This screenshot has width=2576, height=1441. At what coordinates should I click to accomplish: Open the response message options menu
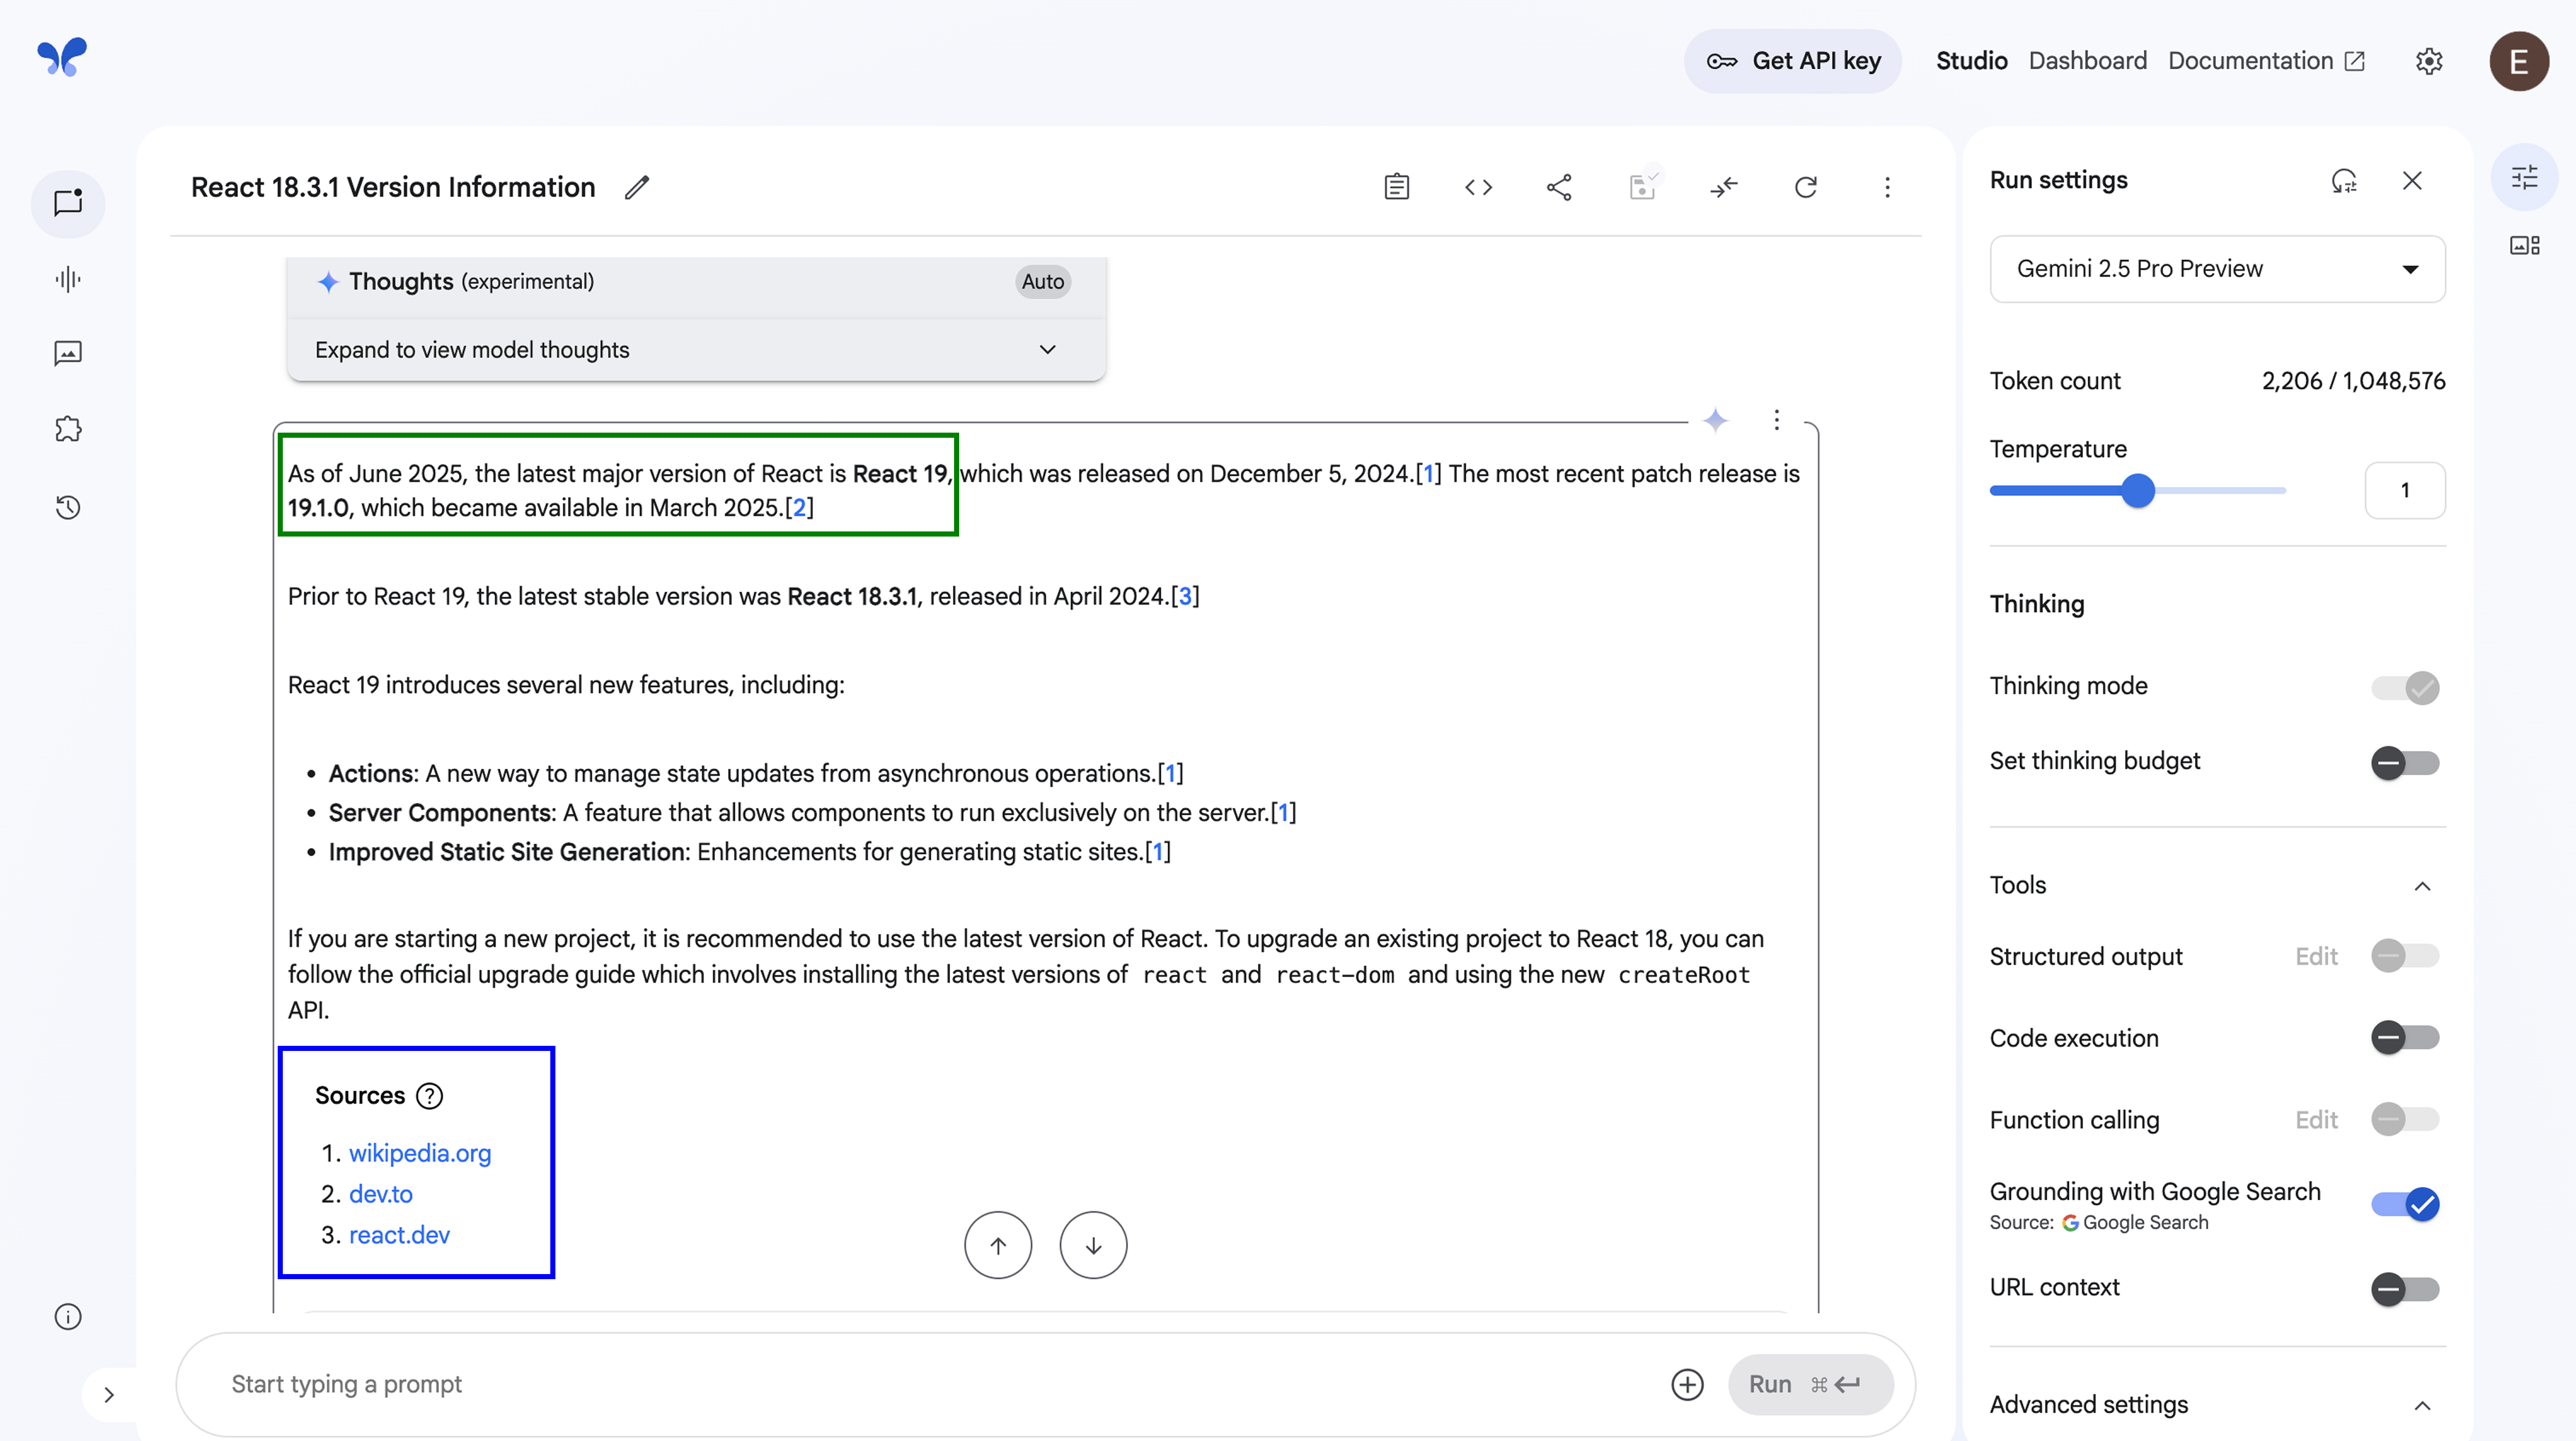point(1777,420)
